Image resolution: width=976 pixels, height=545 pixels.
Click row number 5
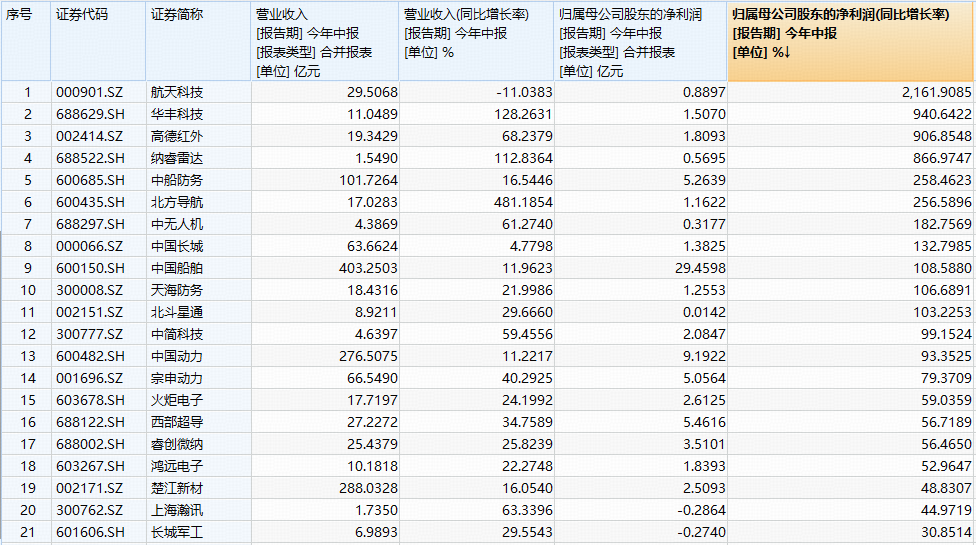coord(28,180)
